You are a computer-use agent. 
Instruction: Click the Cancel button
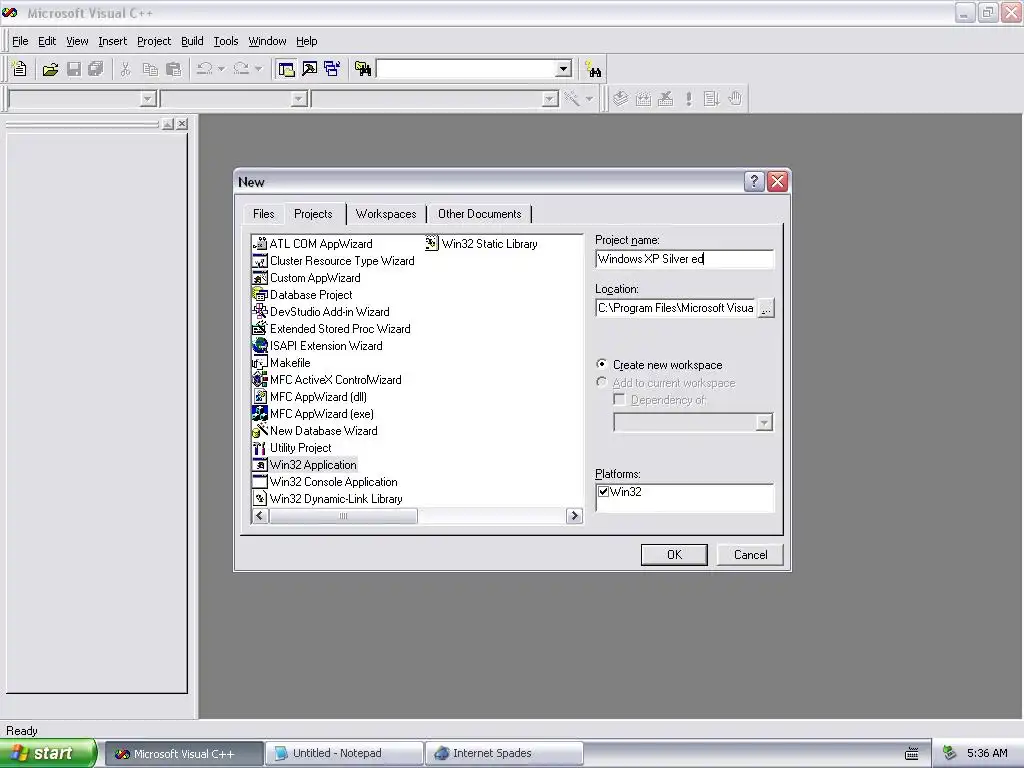pos(750,554)
